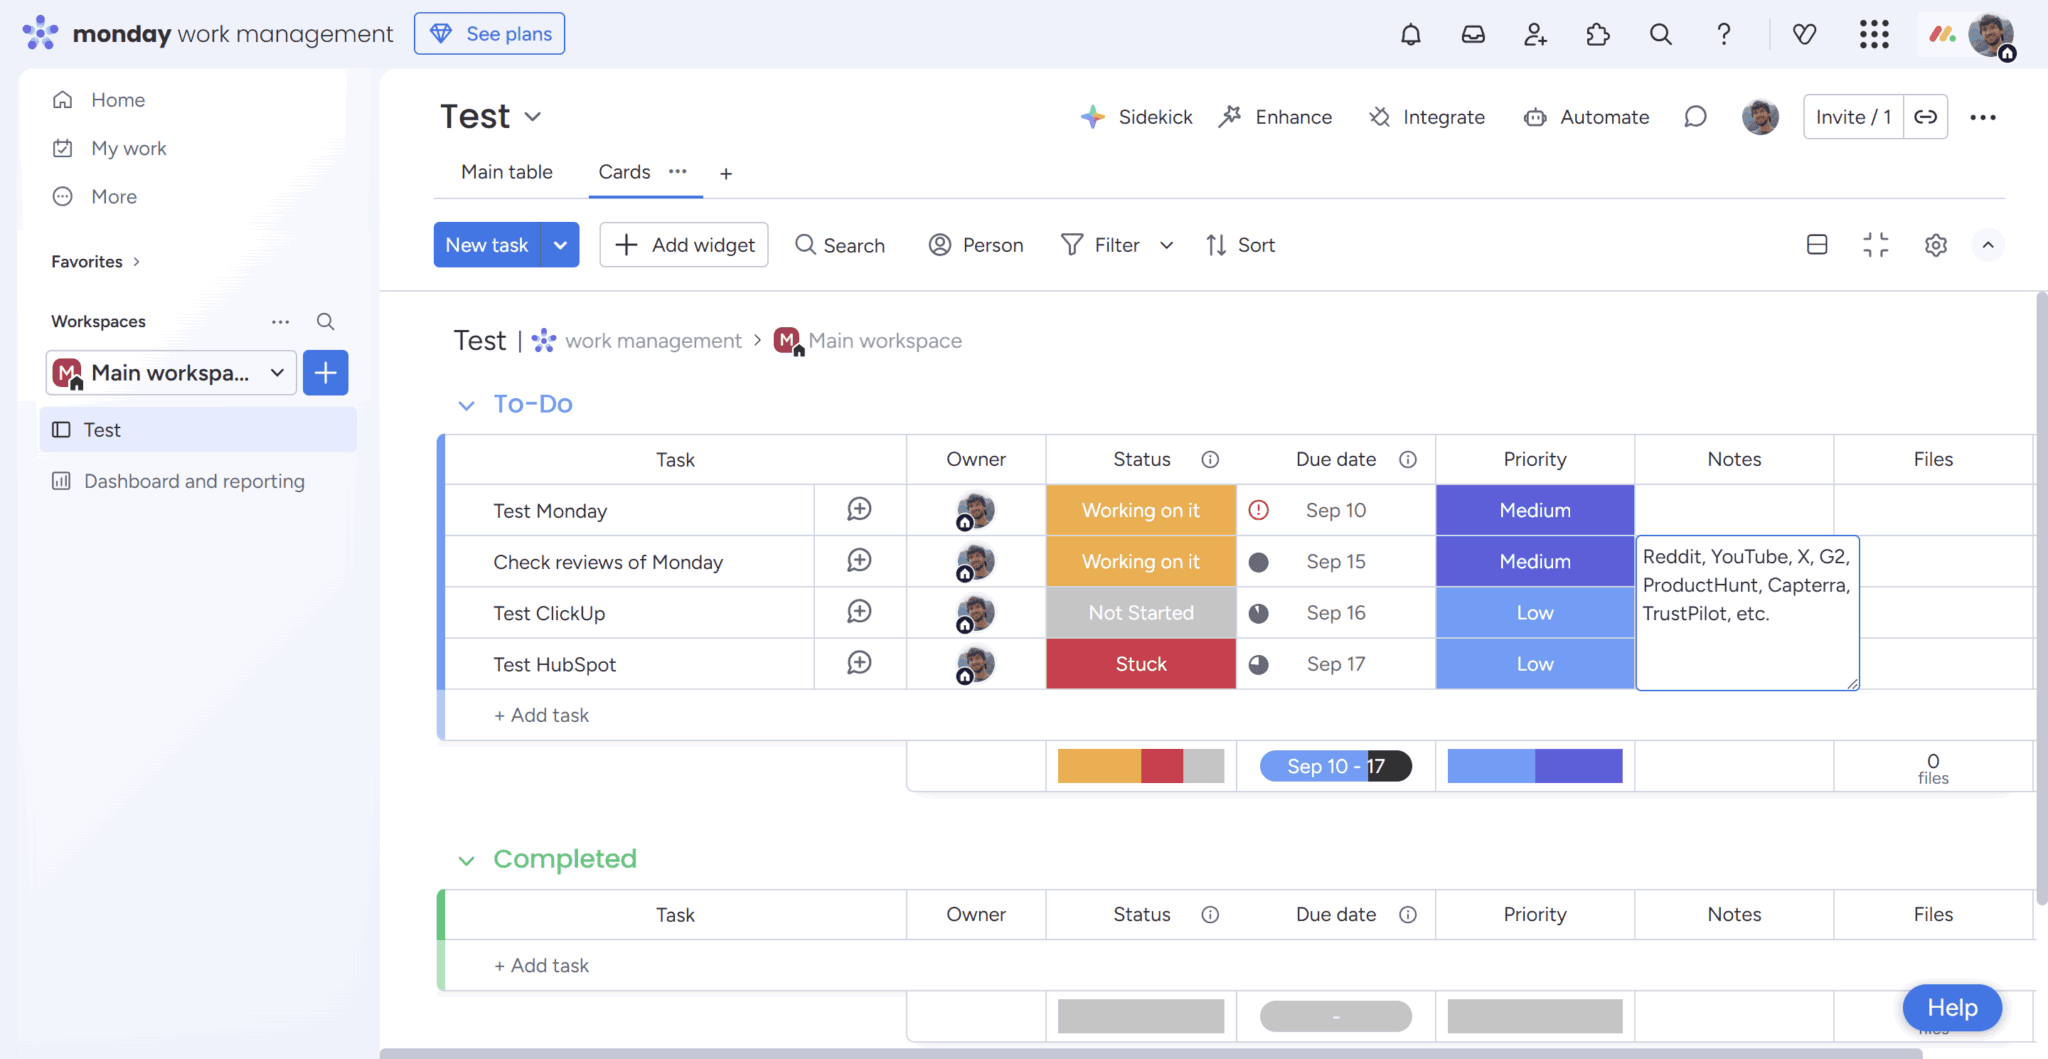Click the item height layout icon
Screen dimensions: 2048x1059
coord(1817,245)
